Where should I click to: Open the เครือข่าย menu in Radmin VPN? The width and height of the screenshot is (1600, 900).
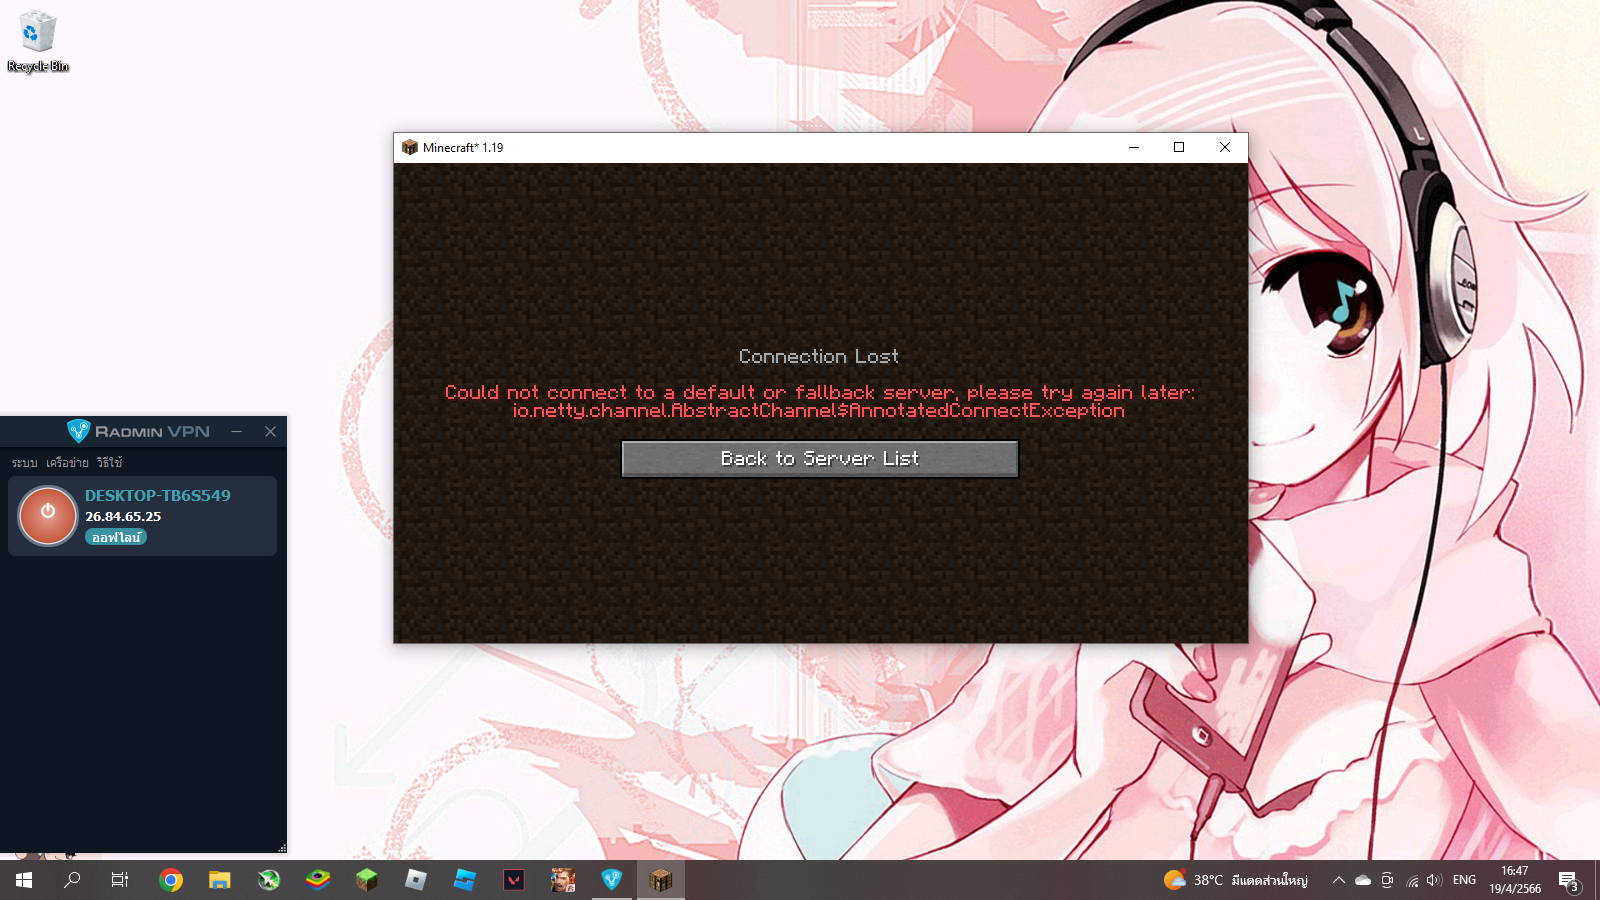tap(67, 462)
